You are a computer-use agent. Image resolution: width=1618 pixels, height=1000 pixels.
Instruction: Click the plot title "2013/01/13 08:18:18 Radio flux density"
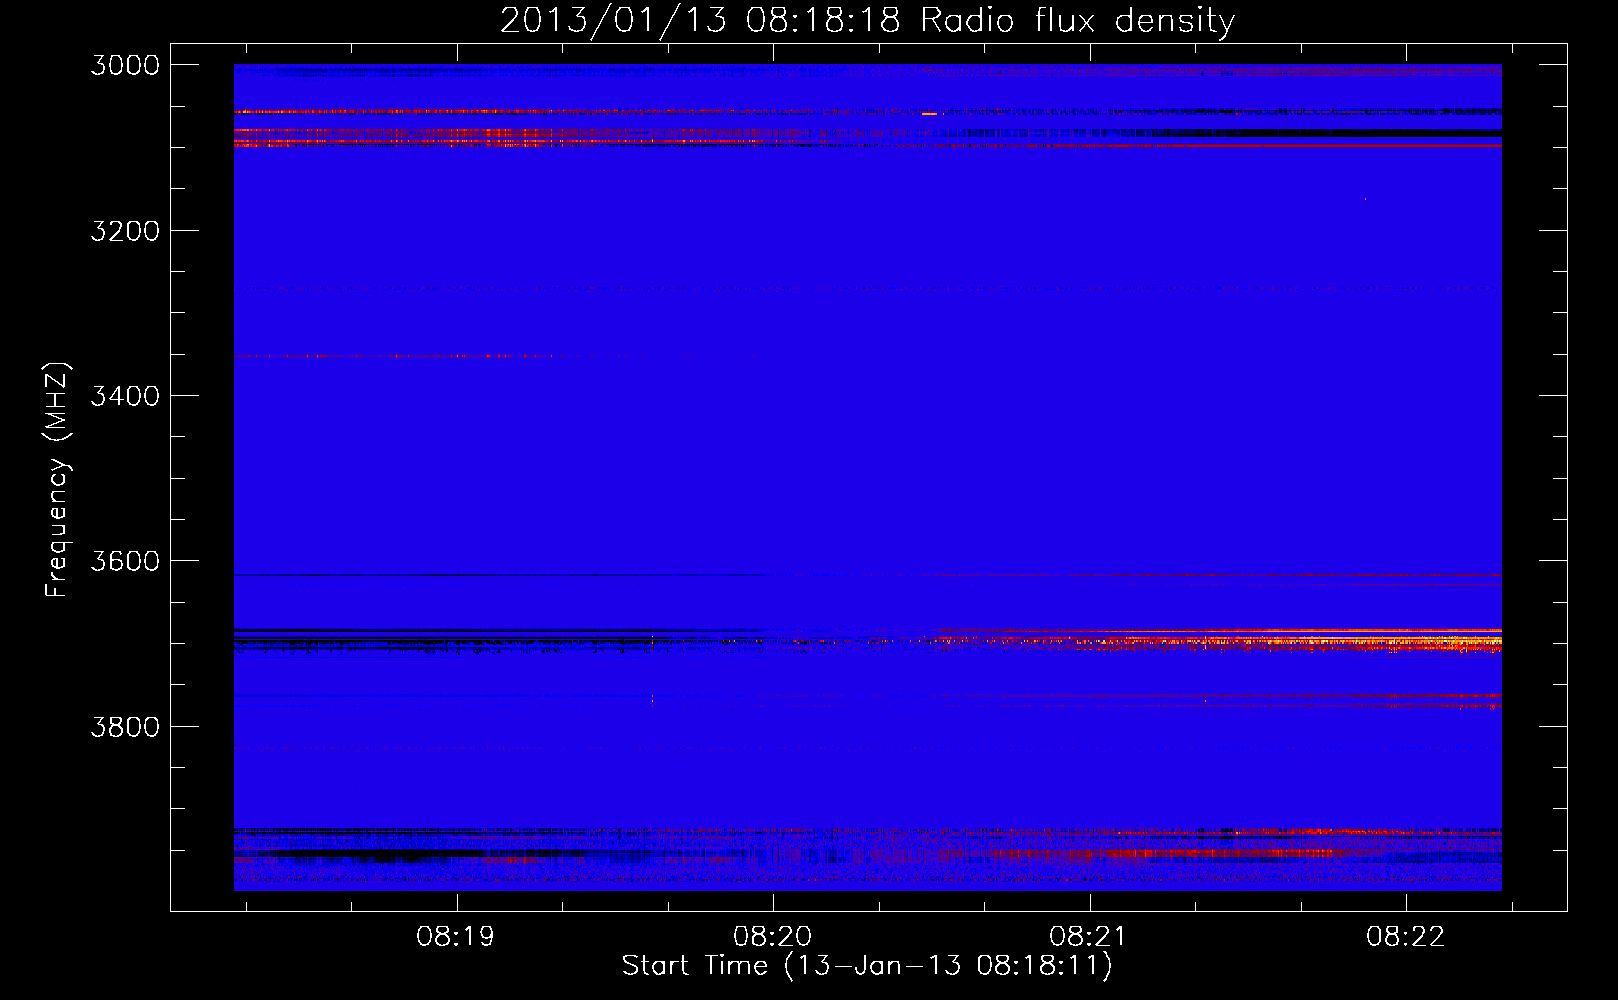click(868, 21)
